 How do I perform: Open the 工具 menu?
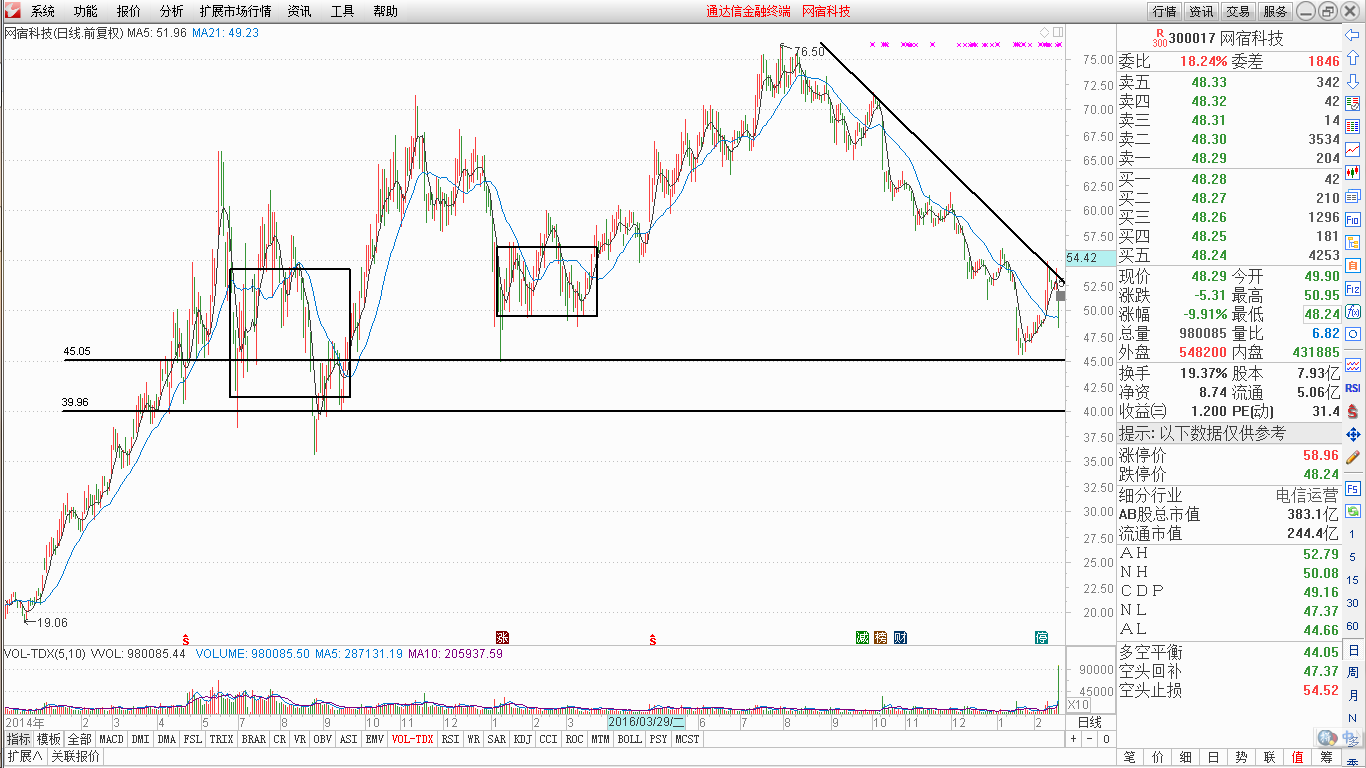click(342, 11)
